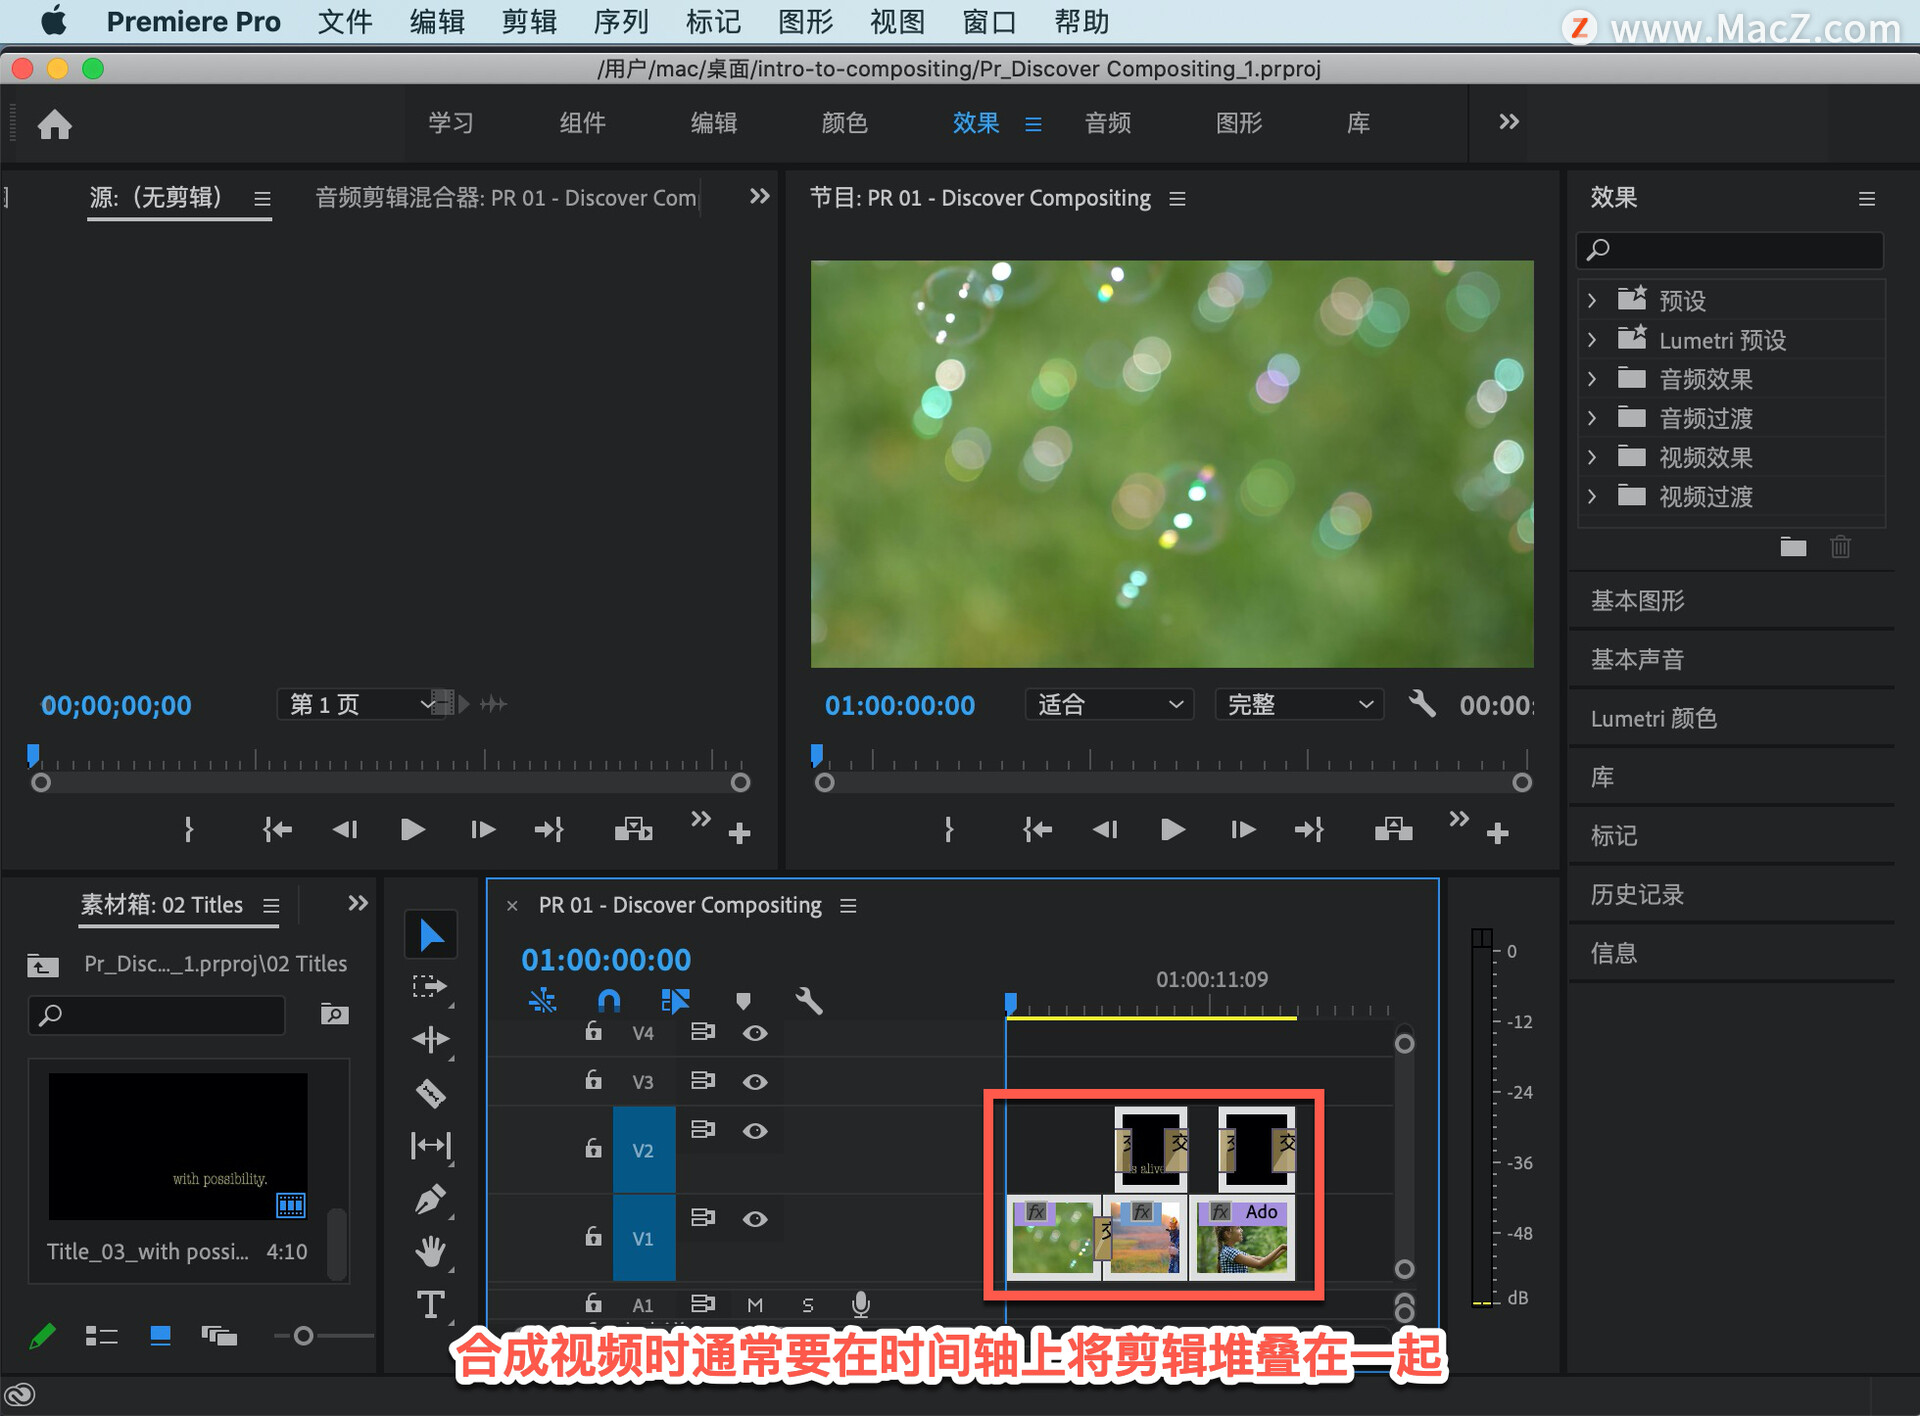Viewport: 1920px width, 1416px height.
Task: Open Program monitor settings wrench
Action: click(x=1422, y=704)
